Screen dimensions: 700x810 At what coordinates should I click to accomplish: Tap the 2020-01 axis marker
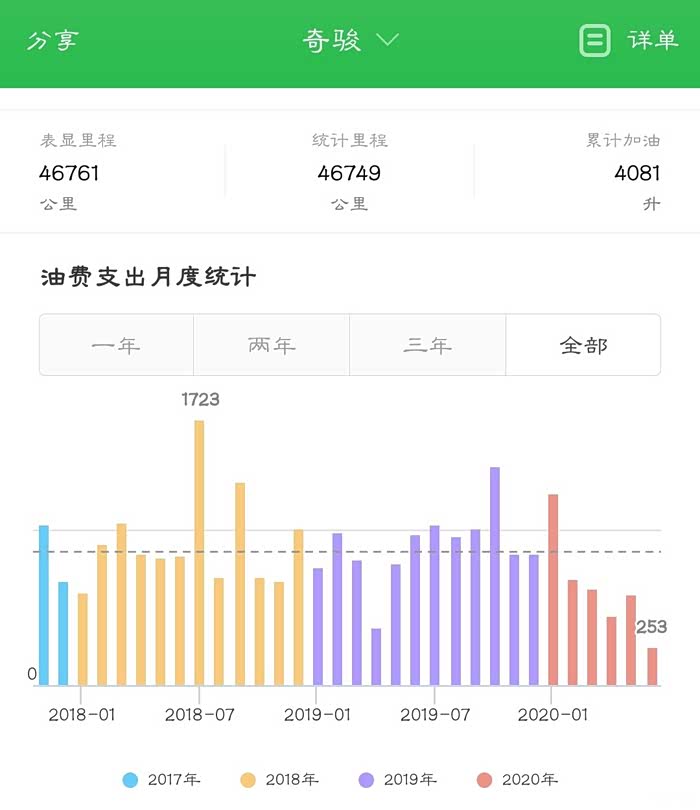[552, 714]
